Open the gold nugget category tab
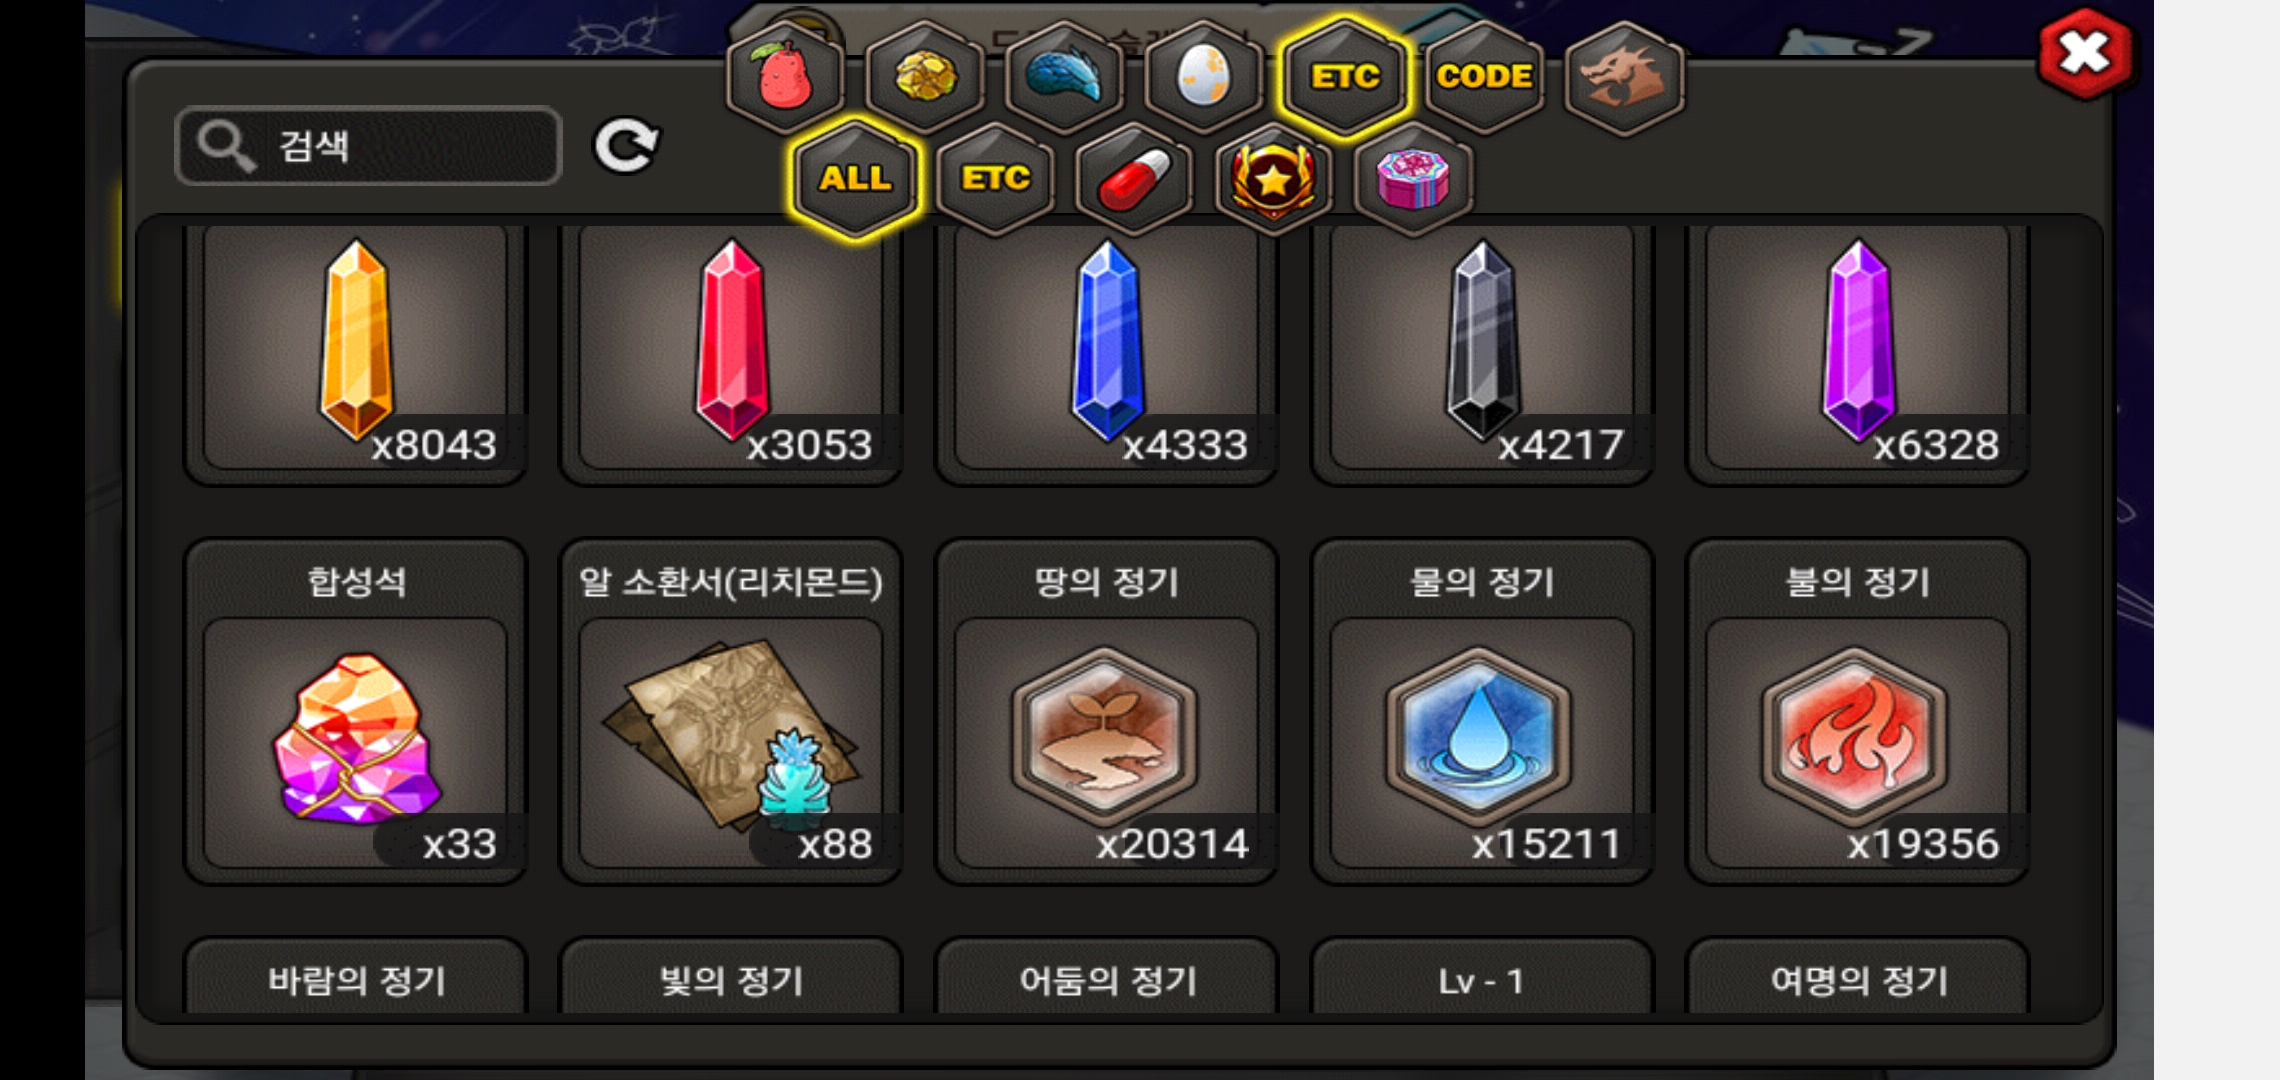Screen dimensions: 2280x1080 coord(925,76)
